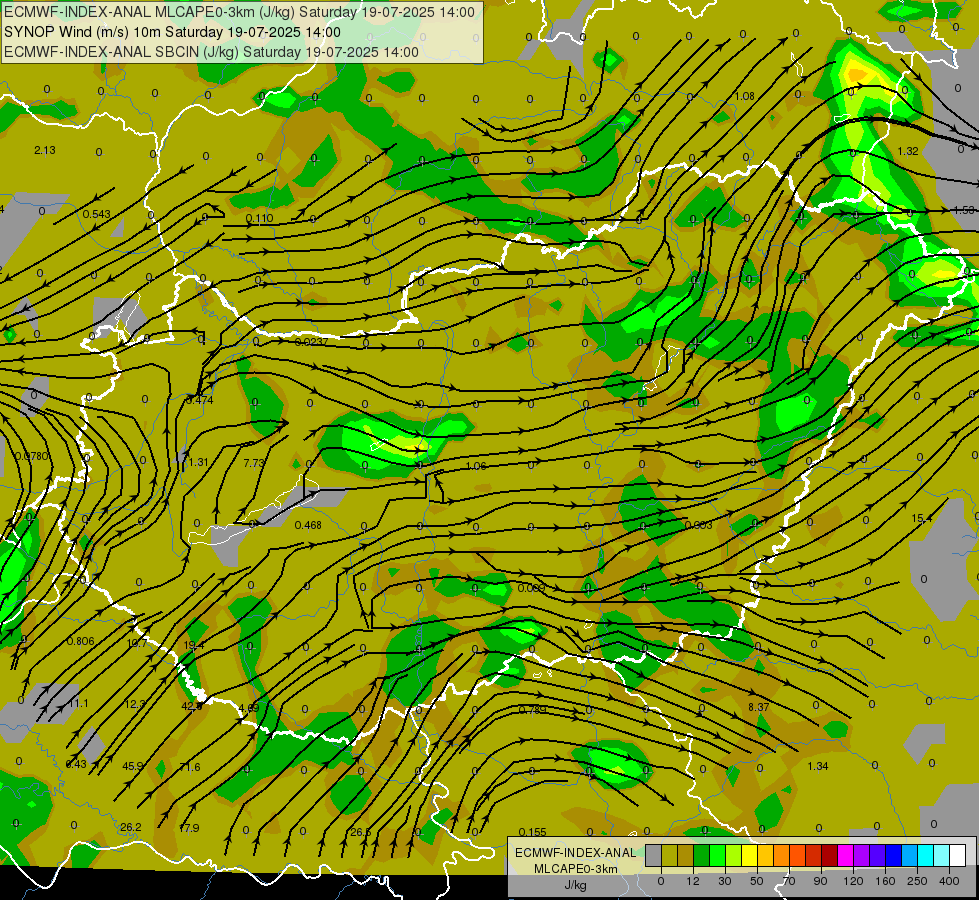Click the map value 45.9
This screenshot has height=900, width=979.
pyautogui.click(x=132, y=766)
